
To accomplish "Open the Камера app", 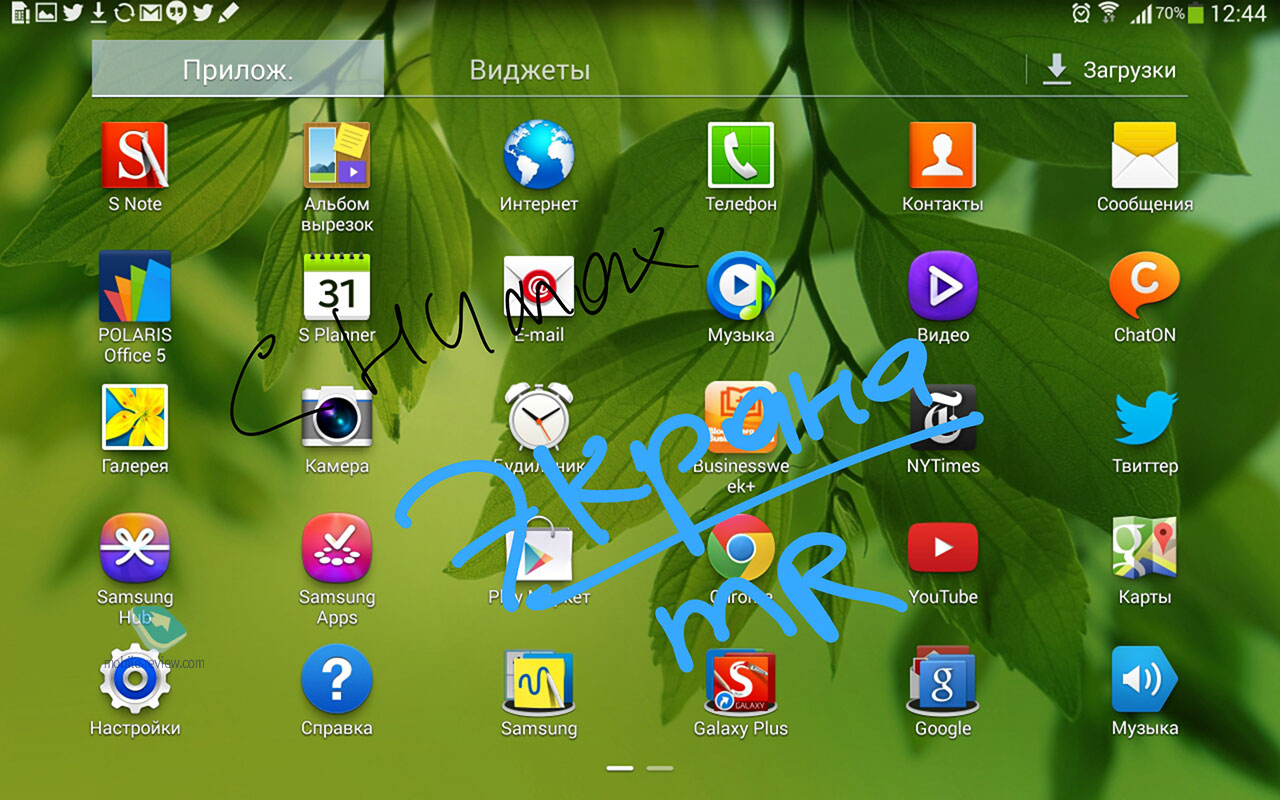I will 337,417.
